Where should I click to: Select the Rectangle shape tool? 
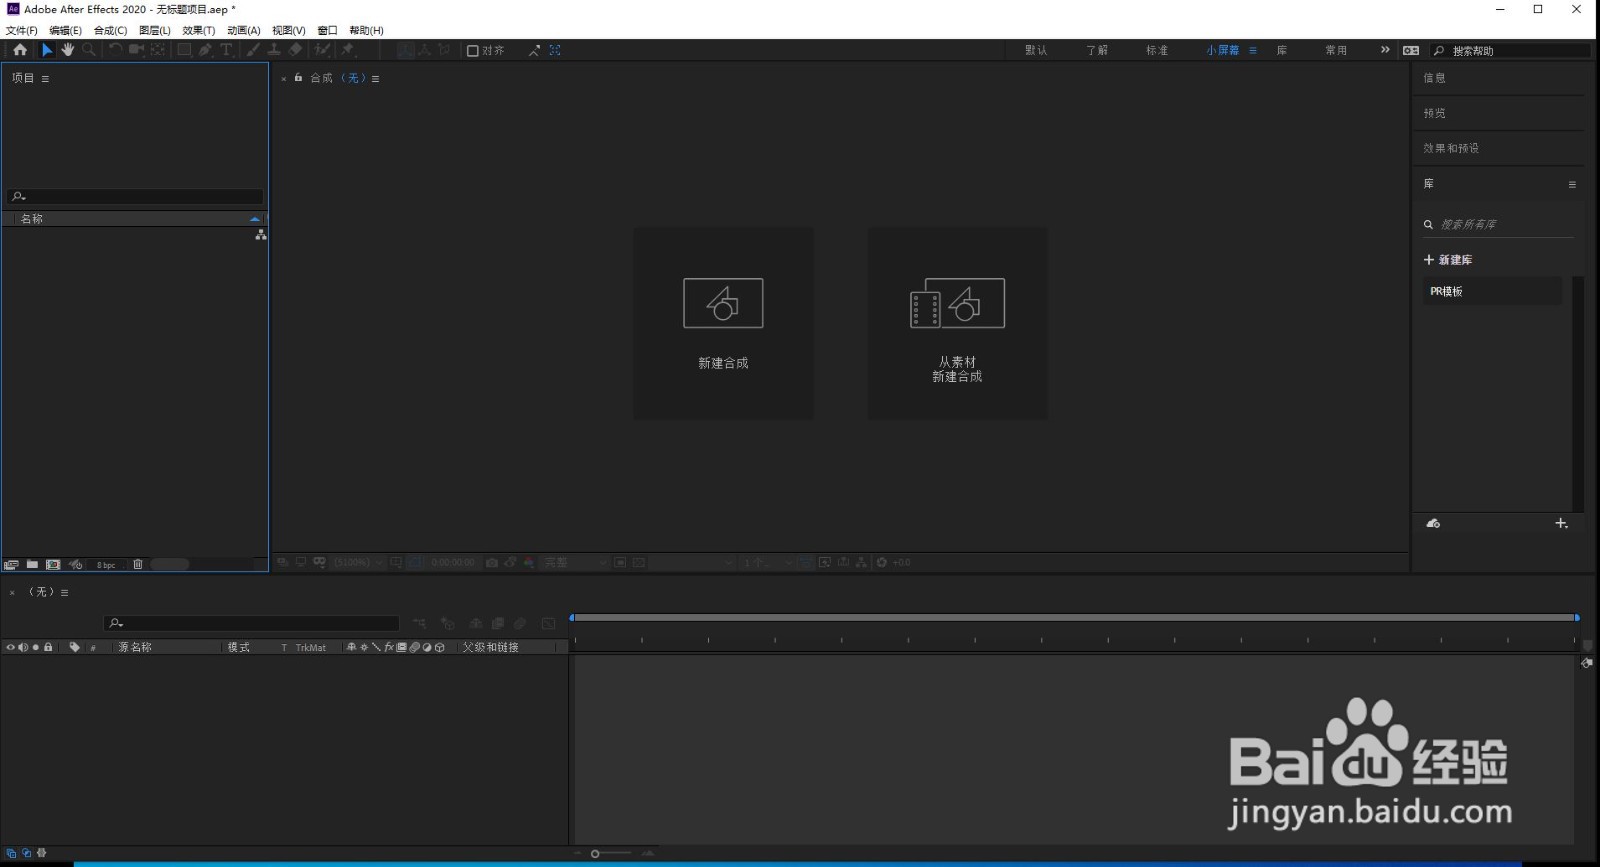point(185,49)
